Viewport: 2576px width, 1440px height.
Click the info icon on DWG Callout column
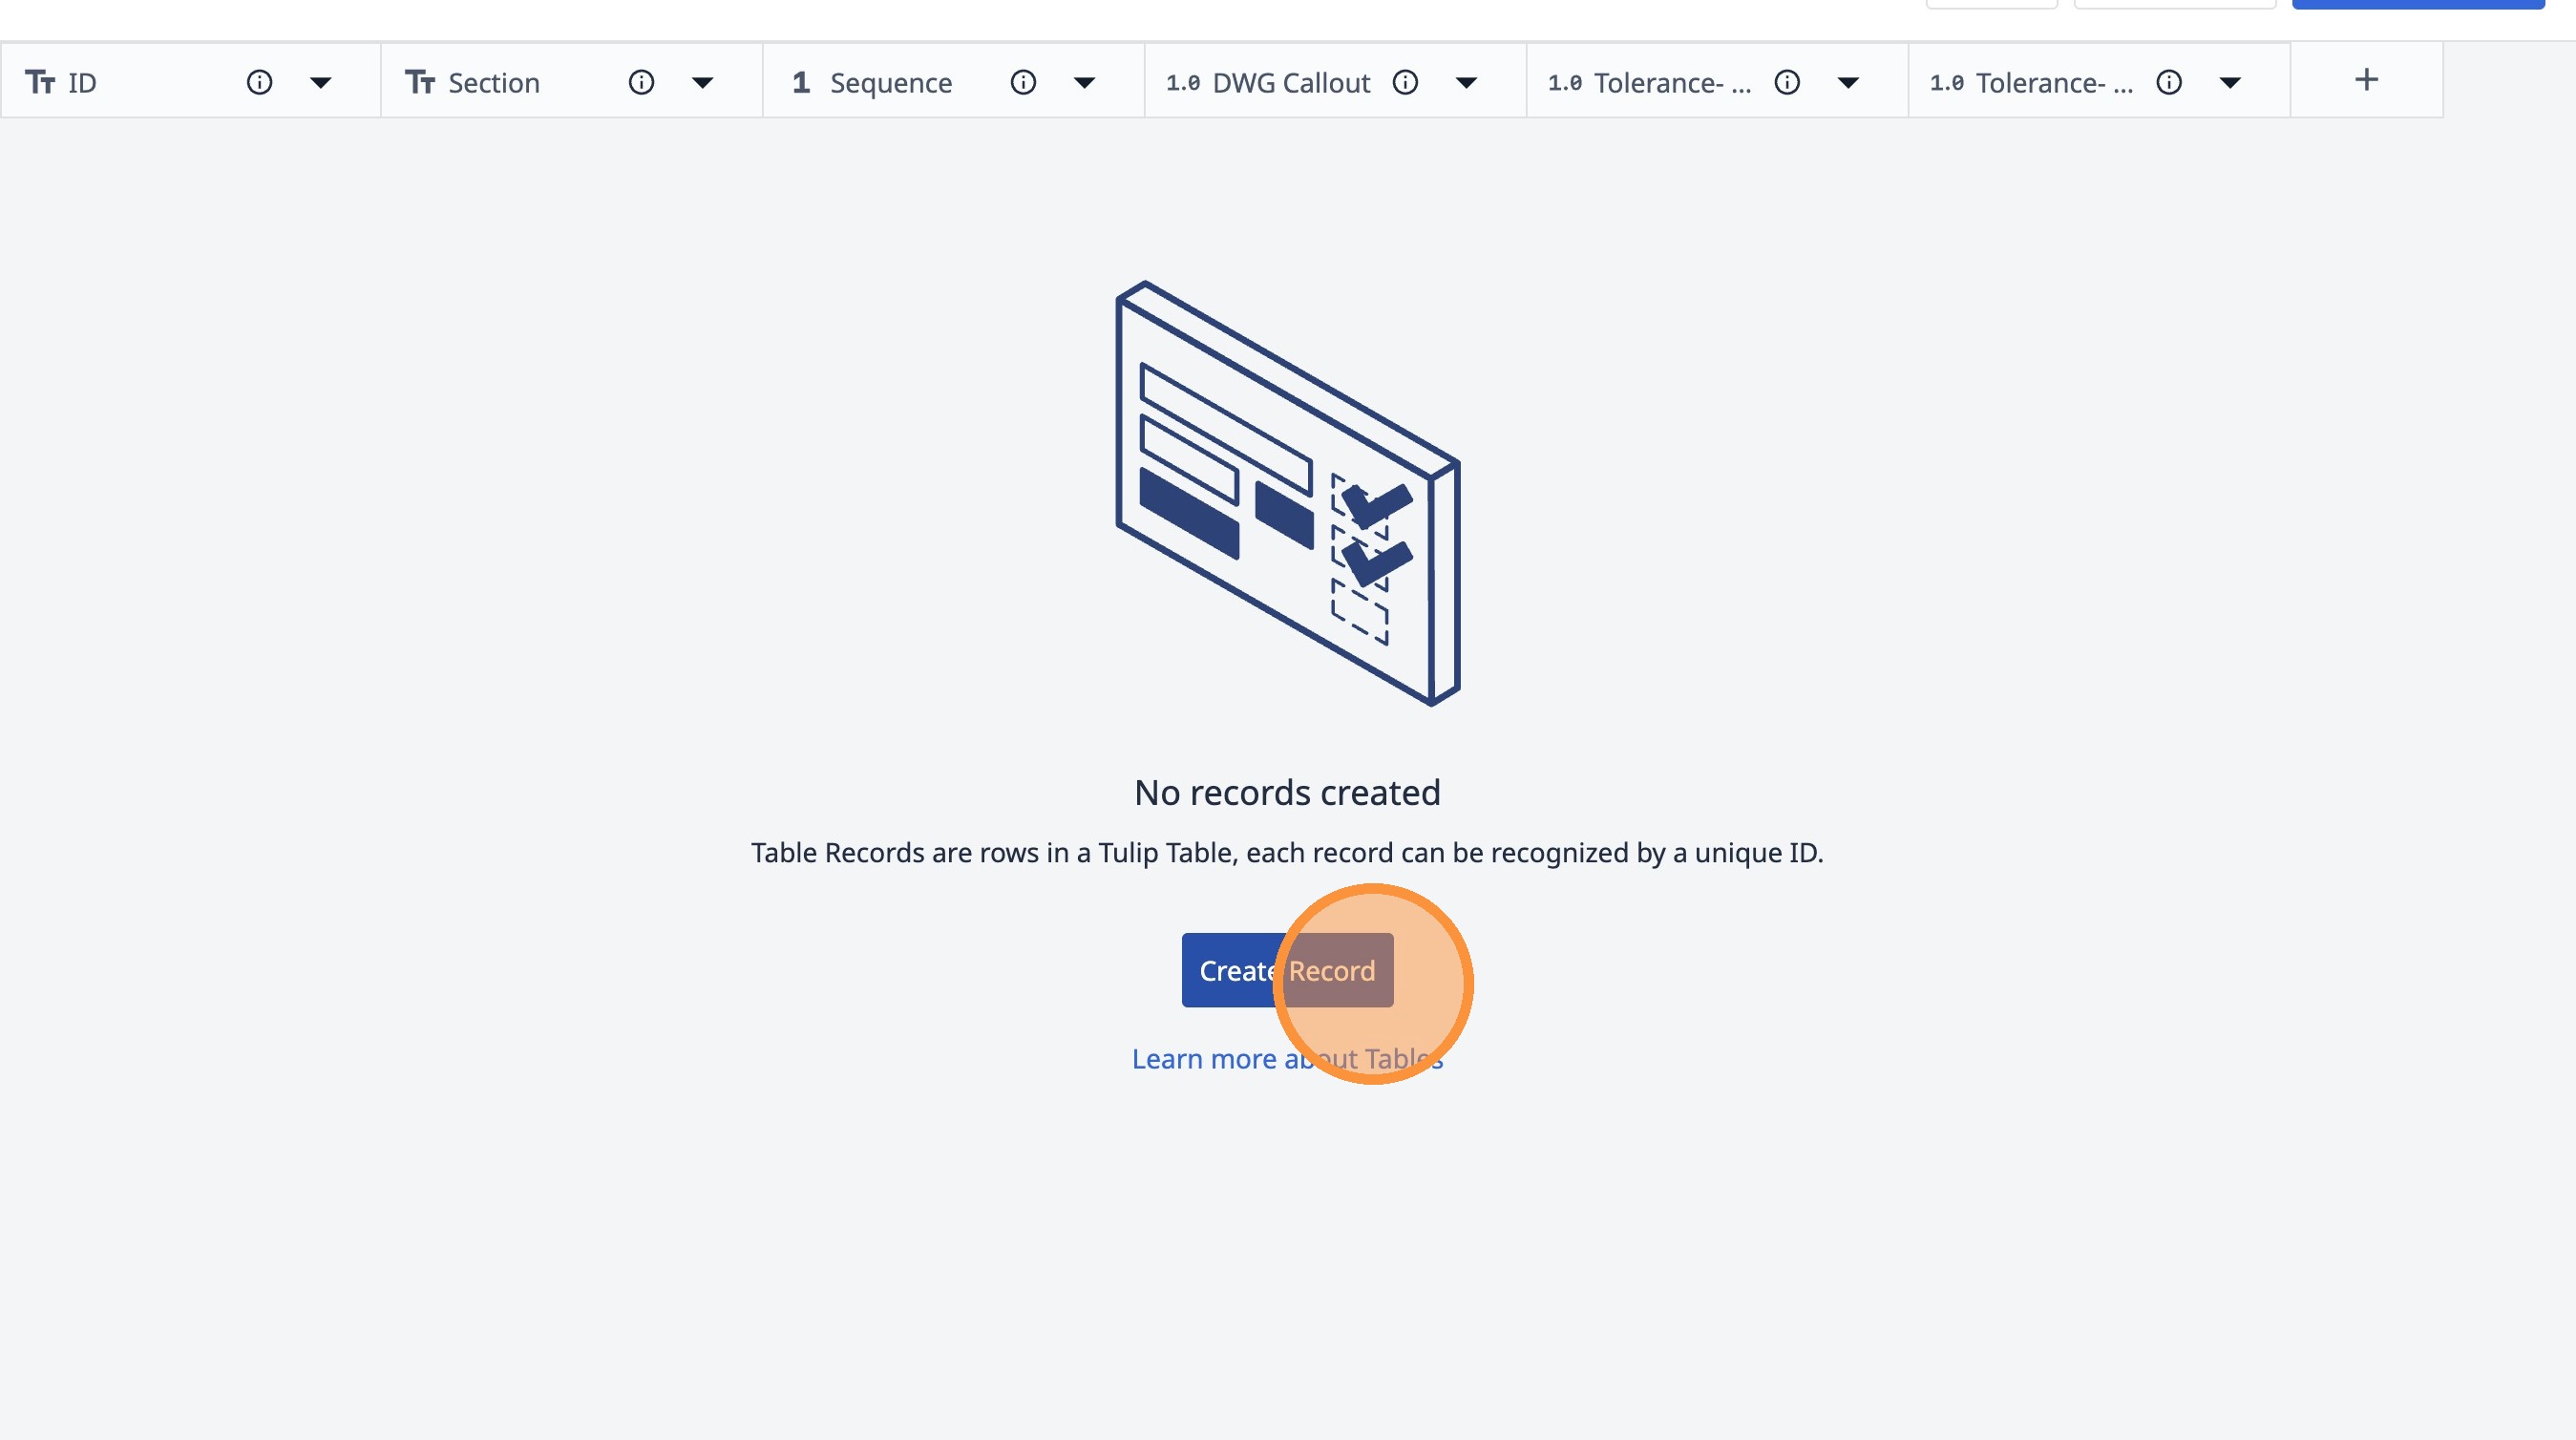click(1405, 82)
